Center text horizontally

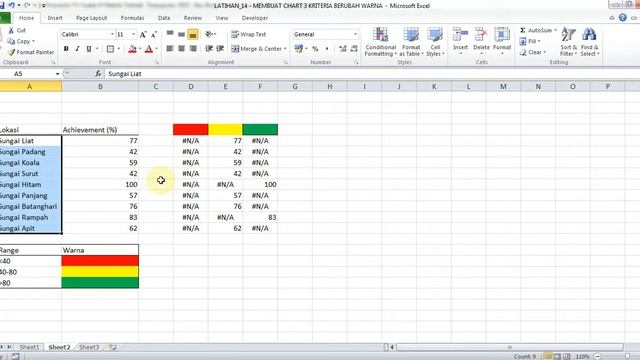pyautogui.click(x=181, y=49)
